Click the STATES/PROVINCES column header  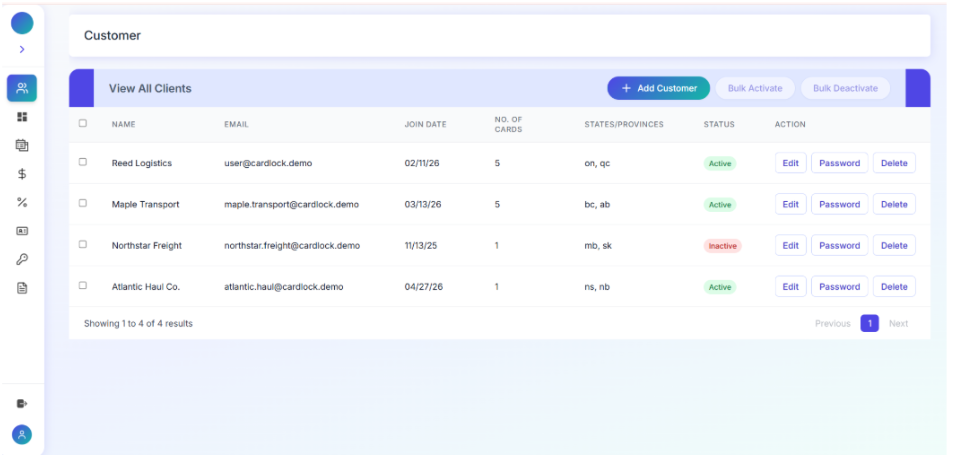point(624,124)
